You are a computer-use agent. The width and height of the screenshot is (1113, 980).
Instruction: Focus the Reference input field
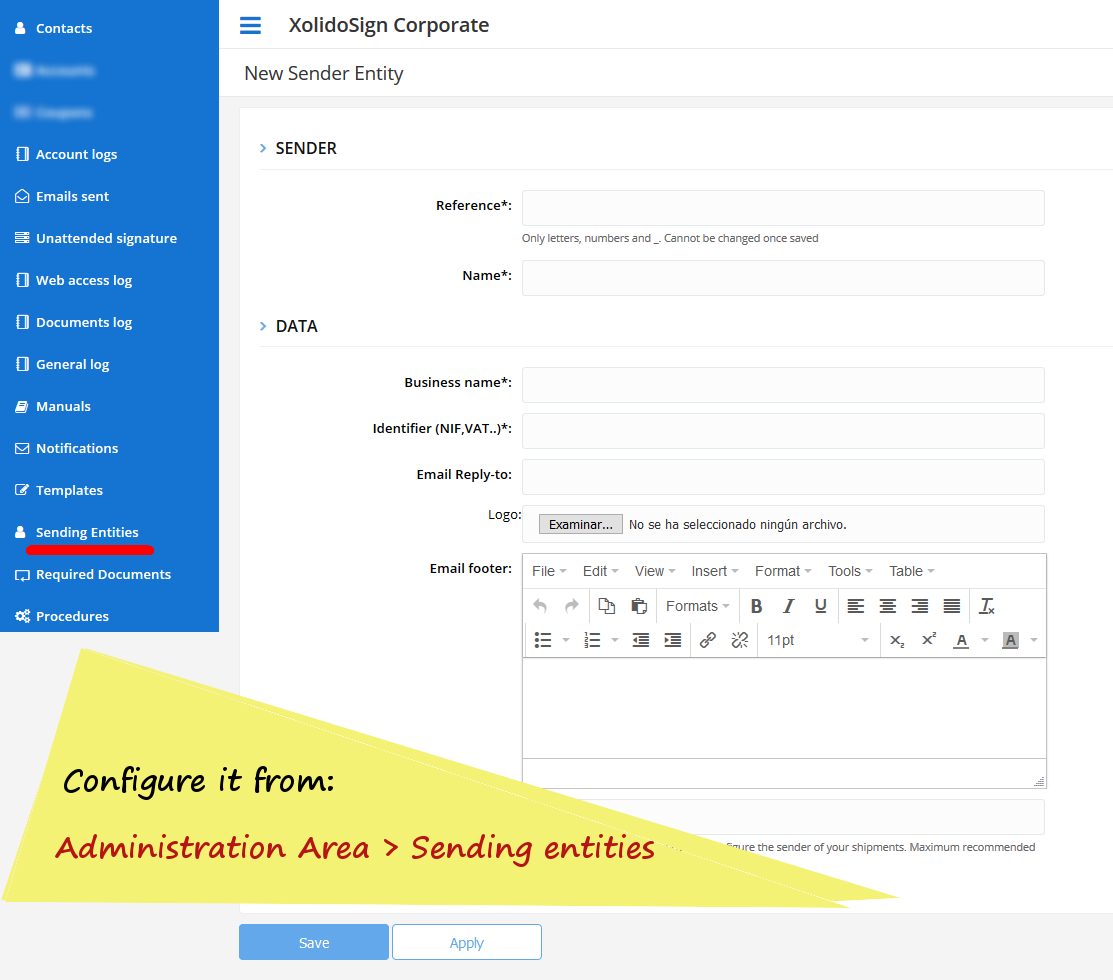[783, 208]
